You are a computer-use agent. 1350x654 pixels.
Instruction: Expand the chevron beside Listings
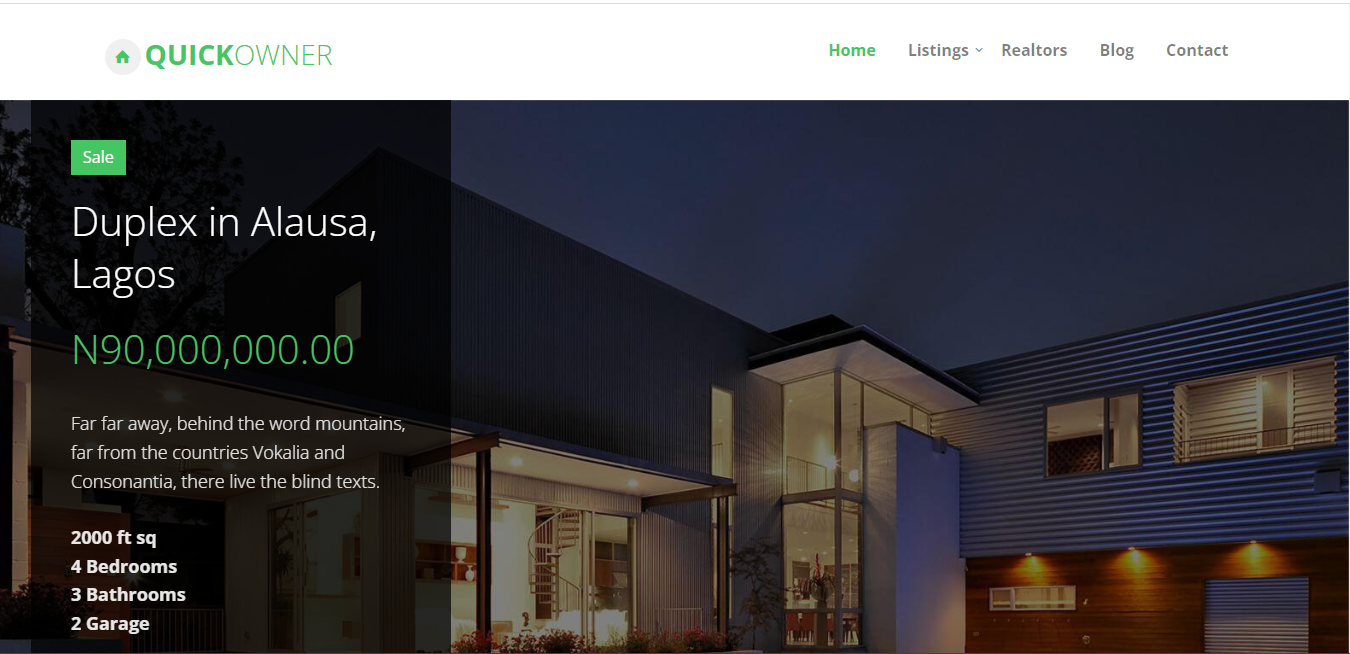point(979,50)
